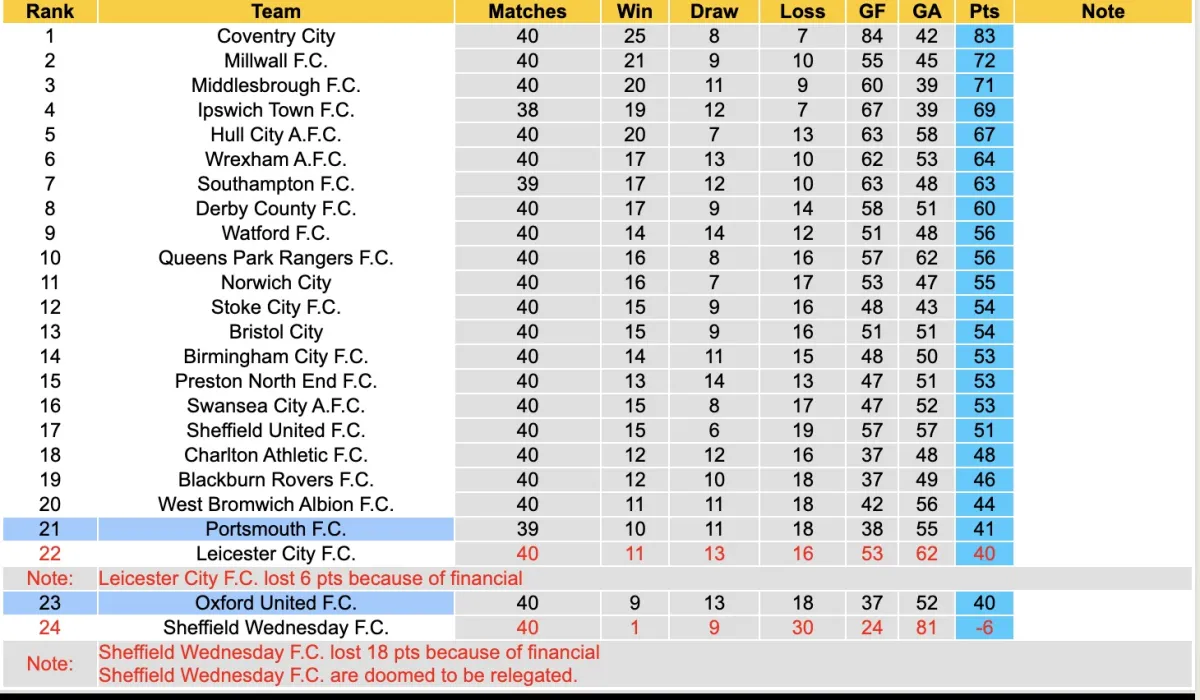Select Ipswich Town F.C. in the table
Screen dimensions: 1200x700
[x=276, y=110]
